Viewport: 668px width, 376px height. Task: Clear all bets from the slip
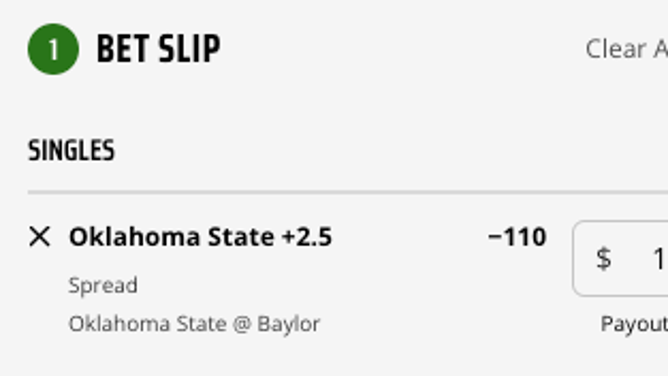pyautogui.click(x=627, y=49)
